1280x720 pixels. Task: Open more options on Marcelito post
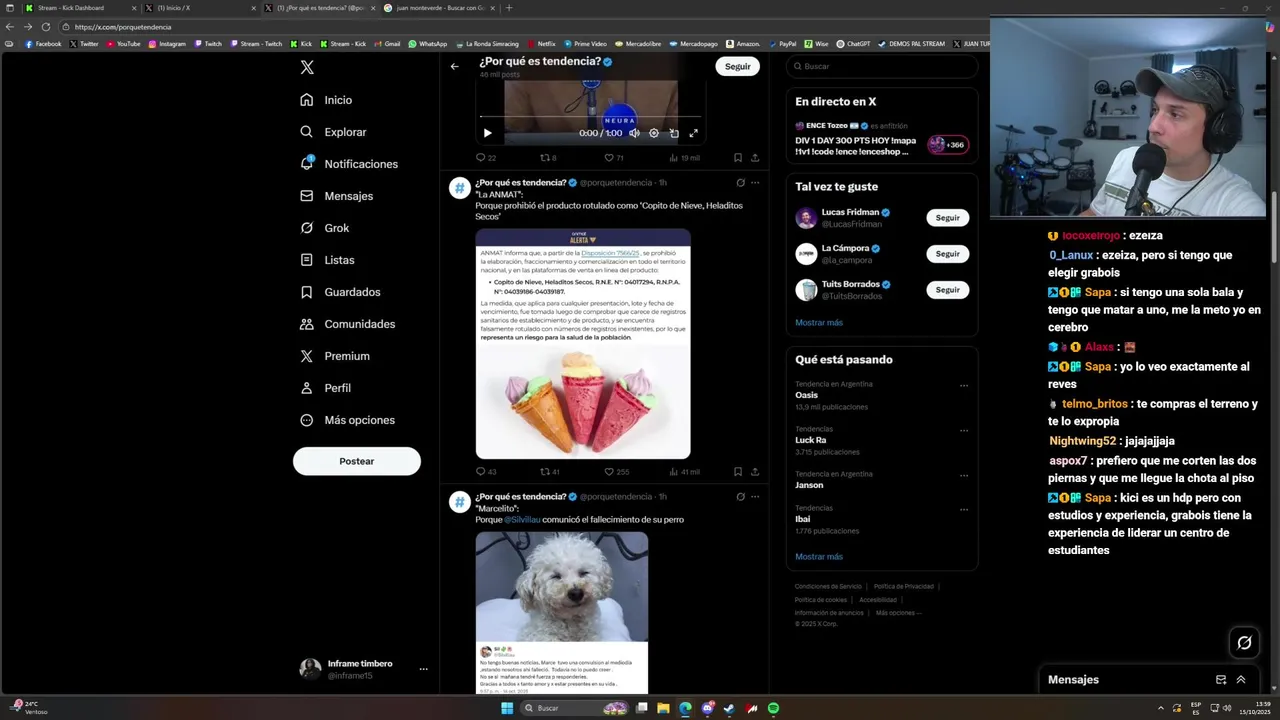pos(755,497)
